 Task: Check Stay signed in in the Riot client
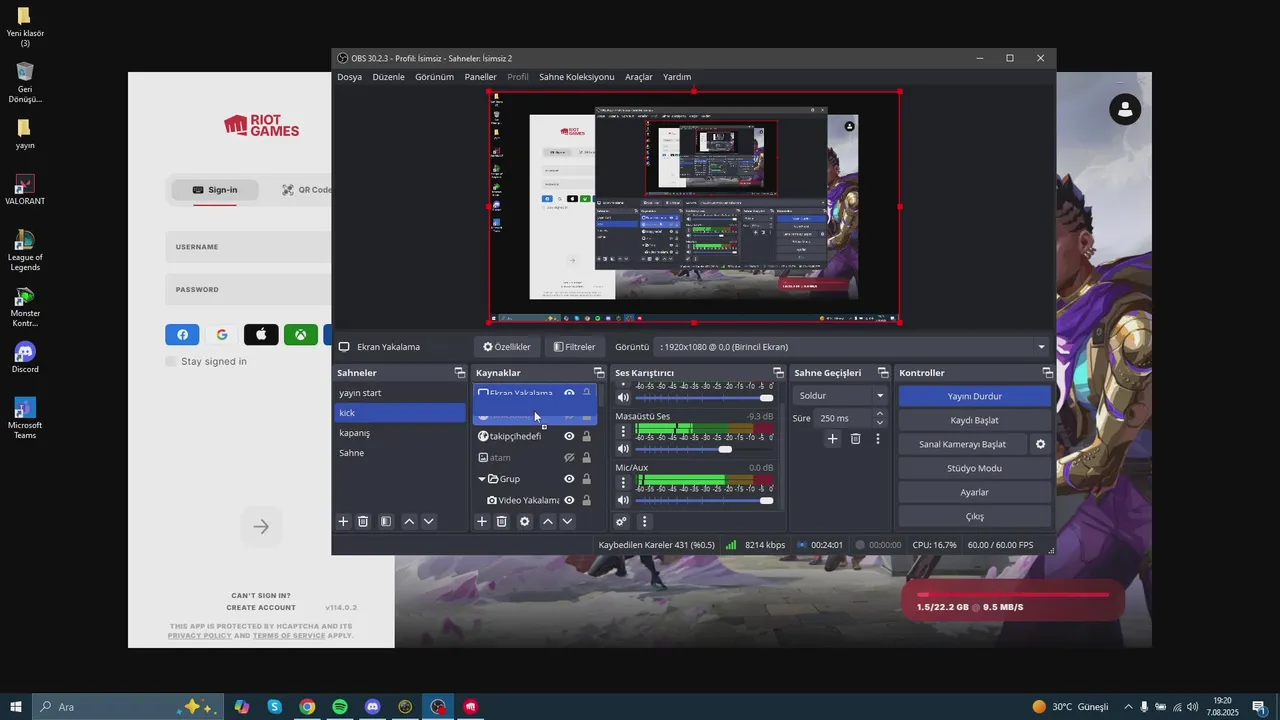[x=170, y=361]
